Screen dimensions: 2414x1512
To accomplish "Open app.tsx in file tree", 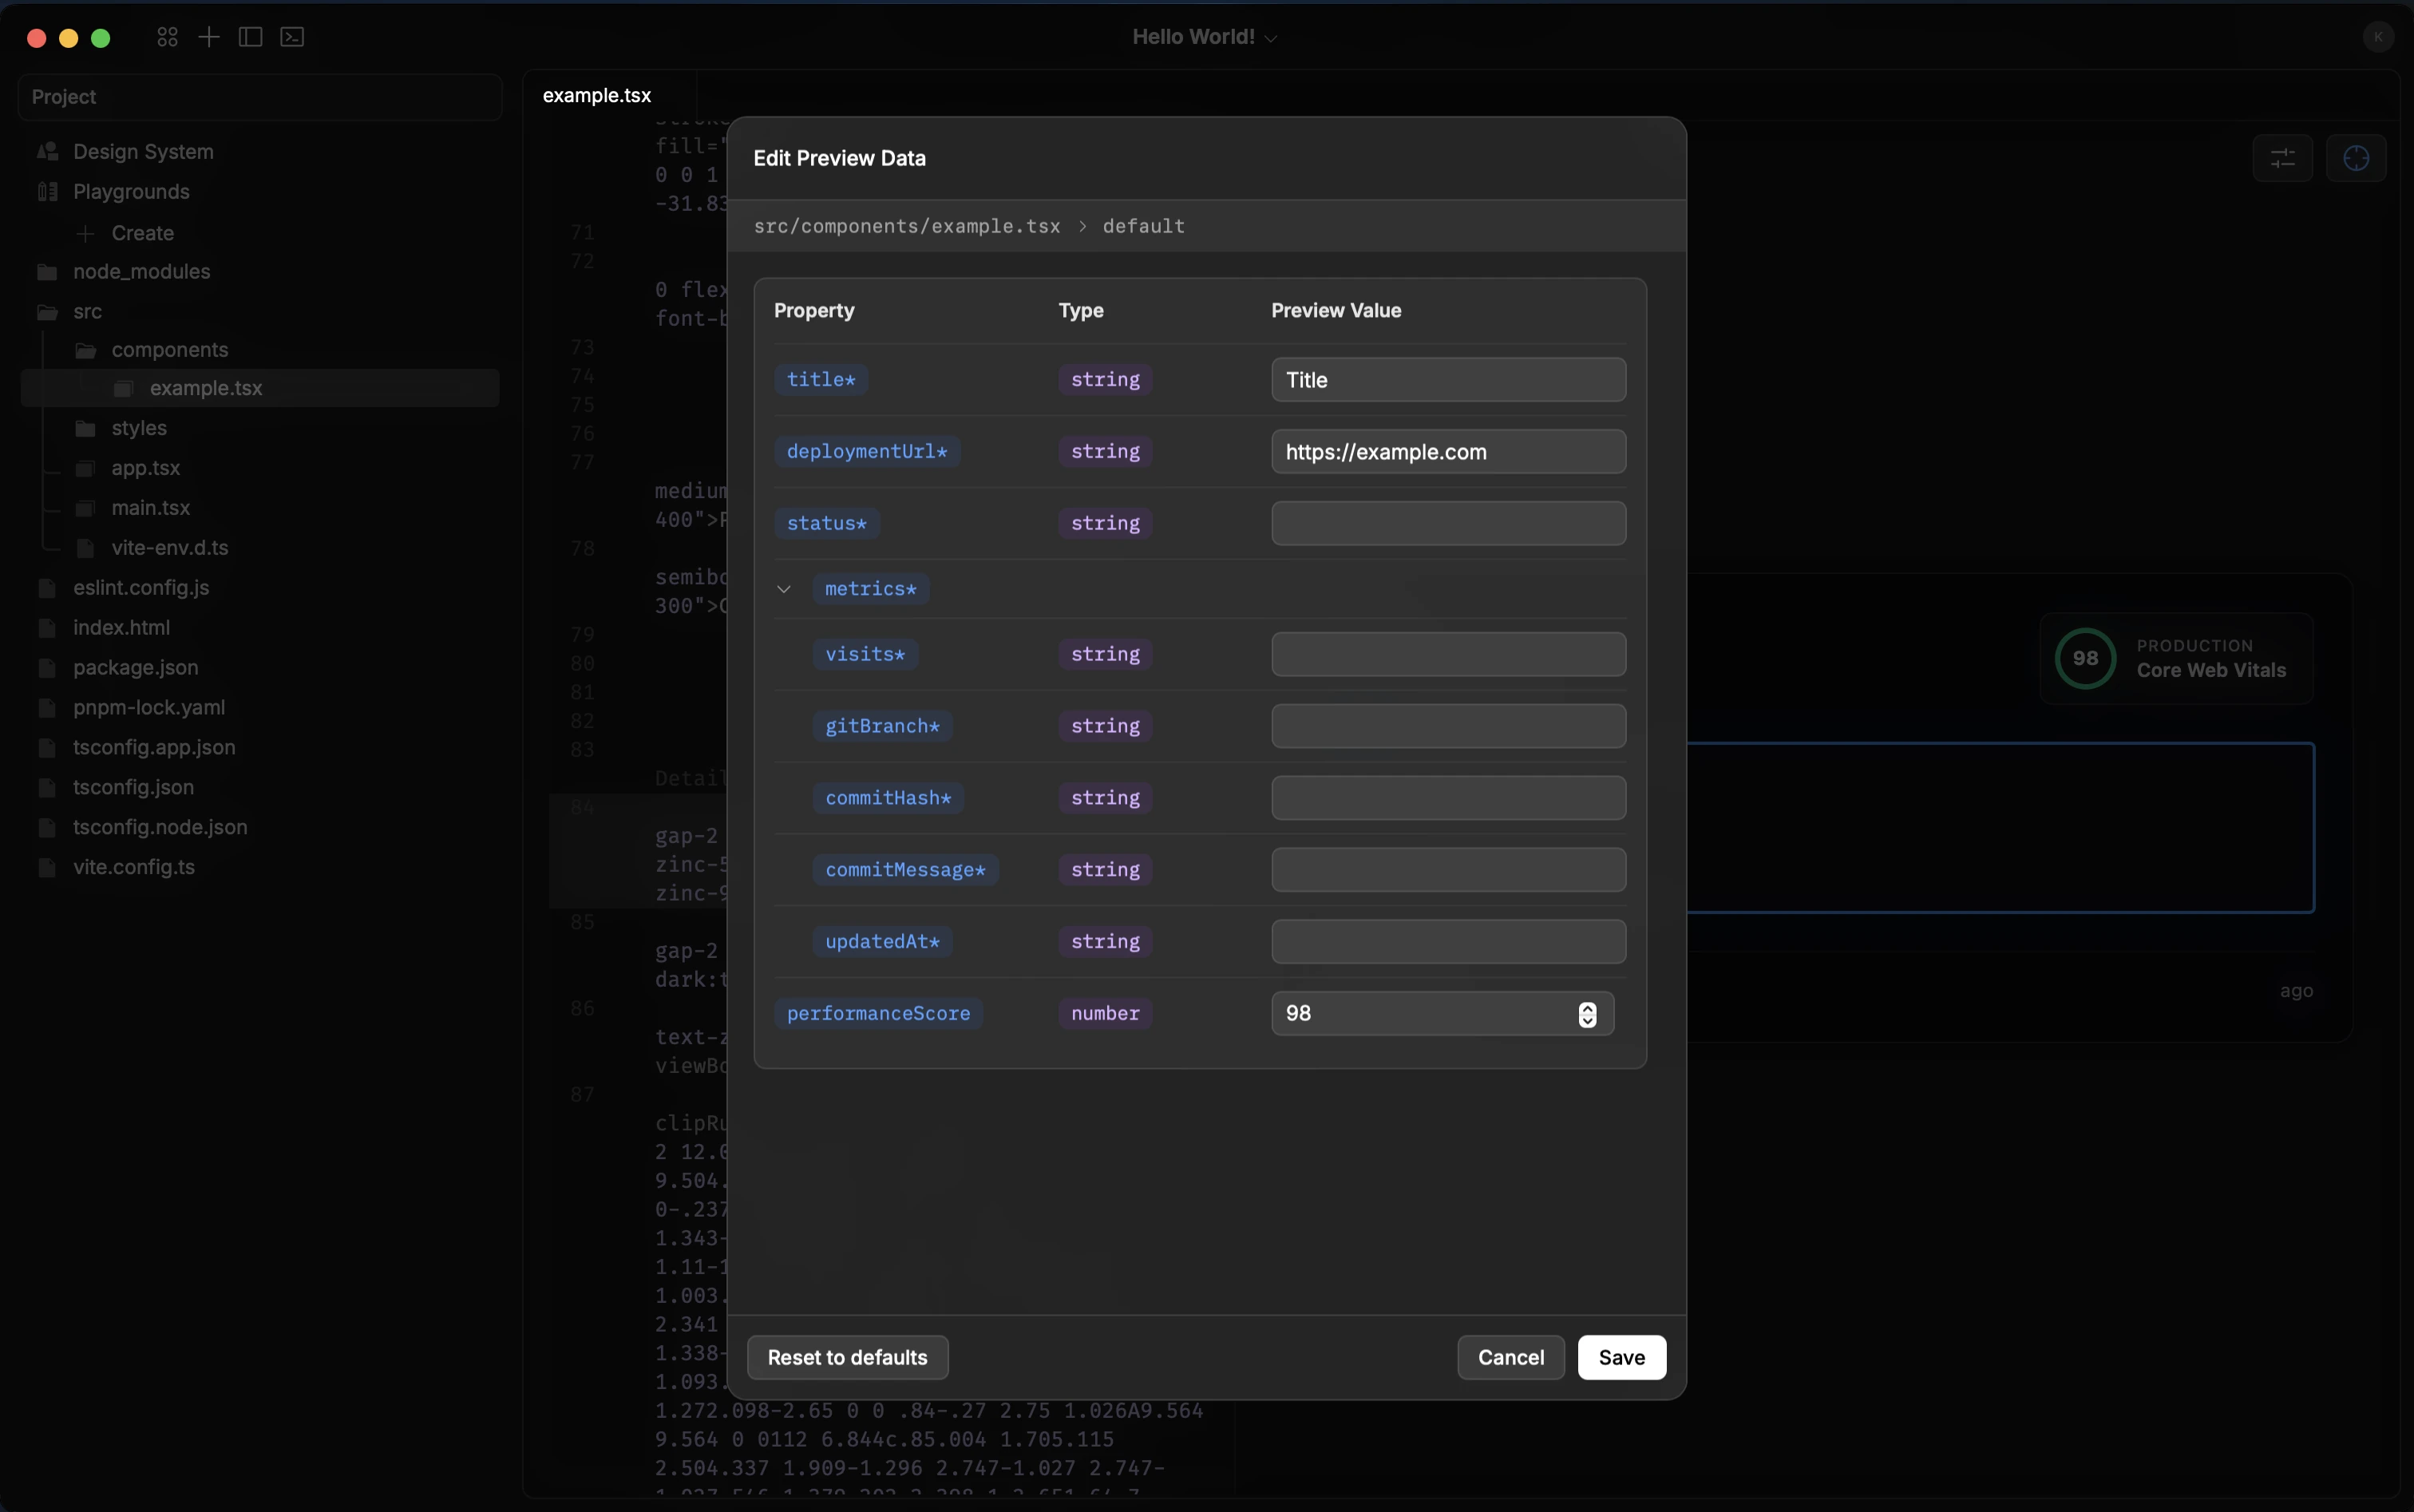I will pos(146,468).
